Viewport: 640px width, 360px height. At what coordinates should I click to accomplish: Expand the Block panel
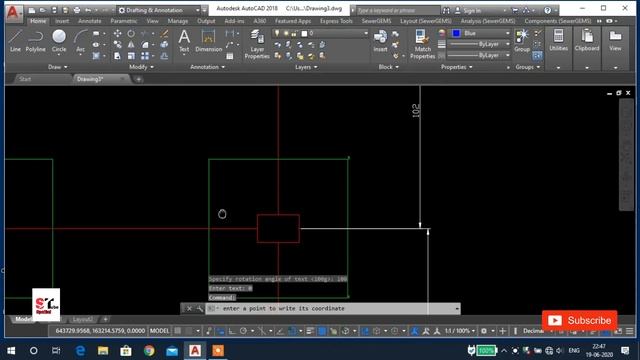pos(389,67)
